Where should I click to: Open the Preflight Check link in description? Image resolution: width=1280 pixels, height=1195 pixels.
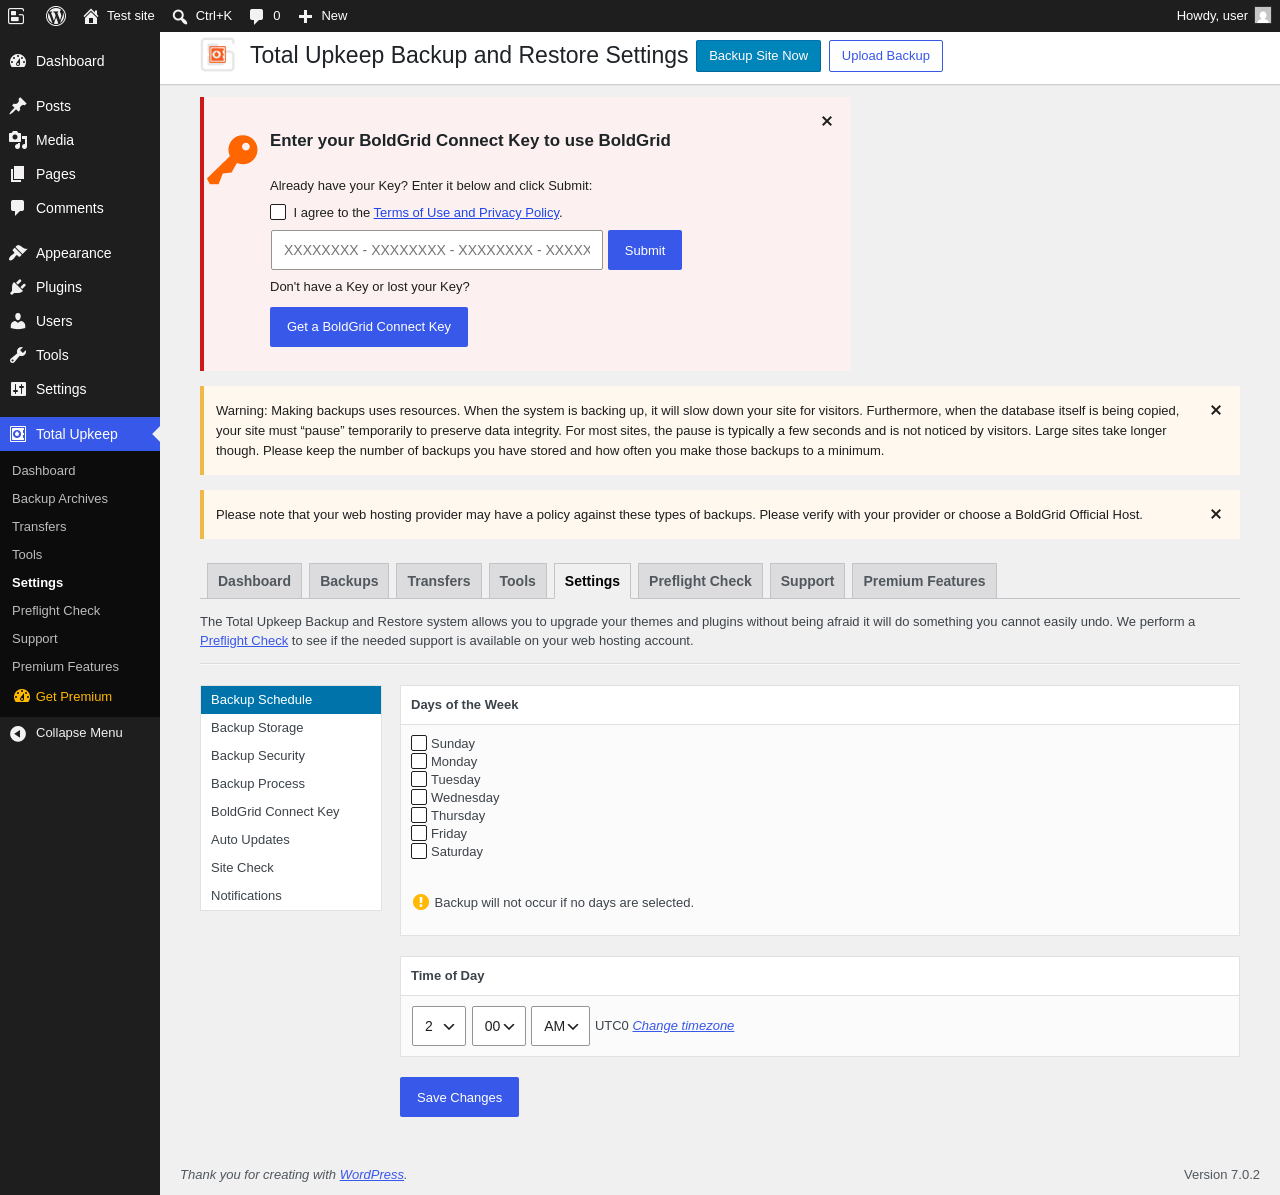click(x=244, y=641)
